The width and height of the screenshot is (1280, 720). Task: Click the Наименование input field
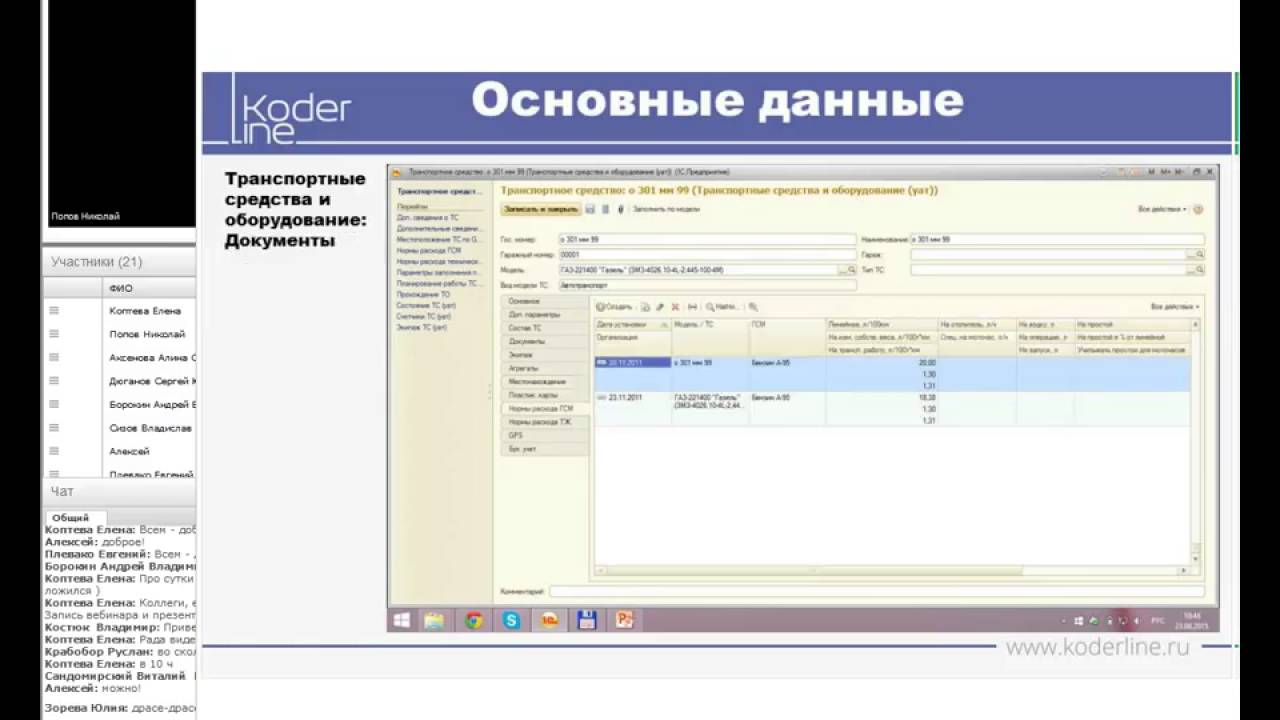coord(1057,240)
